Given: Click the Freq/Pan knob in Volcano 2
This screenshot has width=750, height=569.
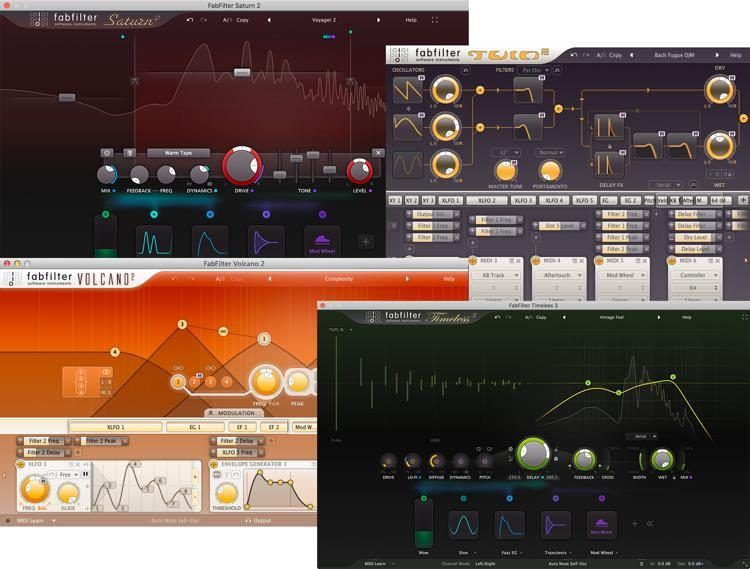Looking at the screenshot, I should [266, 382].
